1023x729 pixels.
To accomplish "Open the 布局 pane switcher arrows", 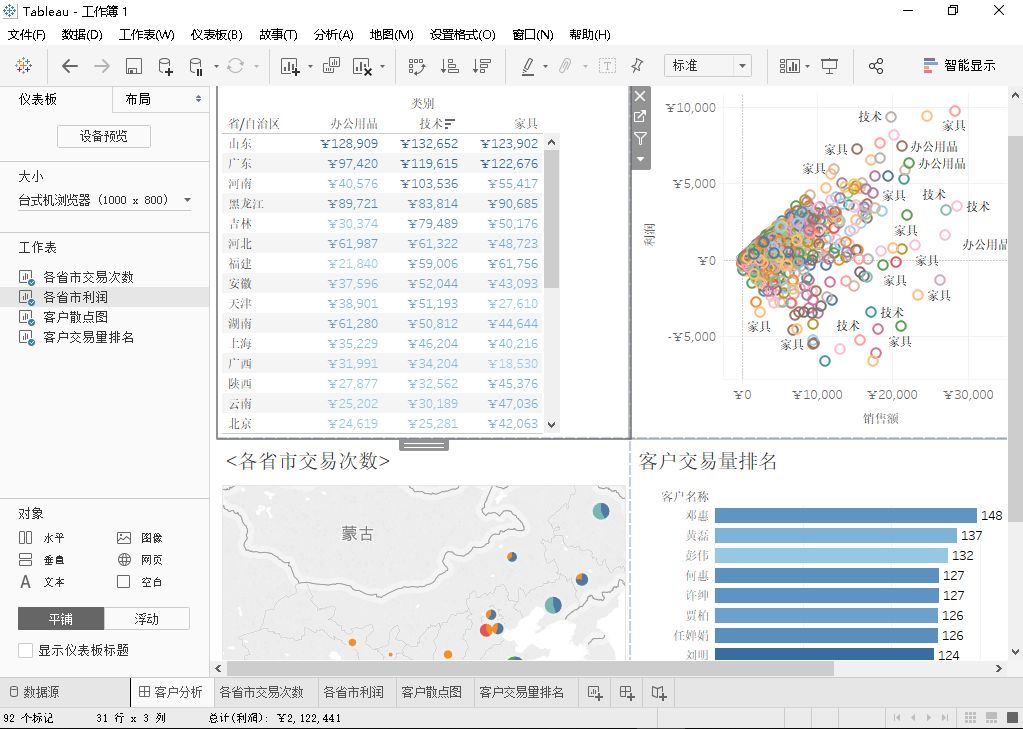I will pyautogui.click(x=198, y=99).
